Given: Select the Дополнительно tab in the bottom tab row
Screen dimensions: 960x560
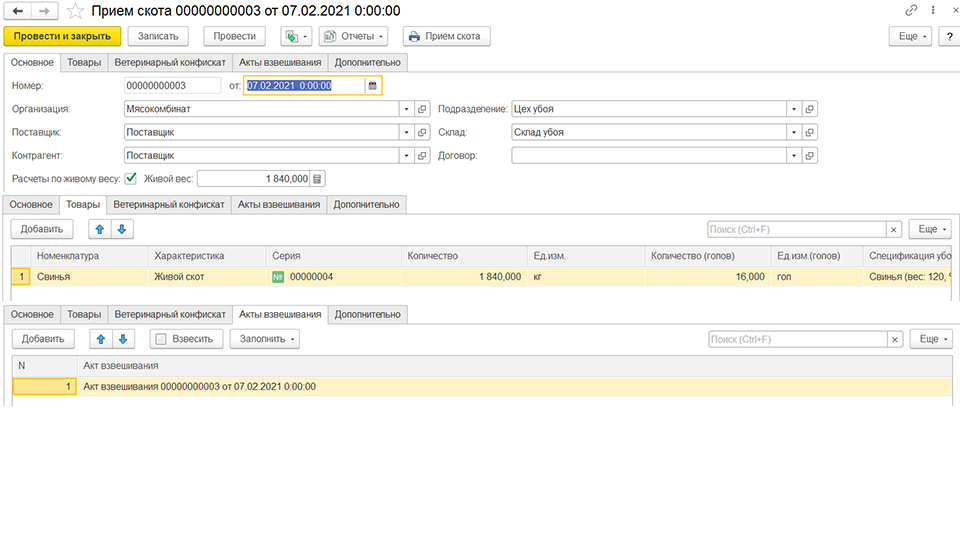Looking at the screenshot, I should coord(367,315).
